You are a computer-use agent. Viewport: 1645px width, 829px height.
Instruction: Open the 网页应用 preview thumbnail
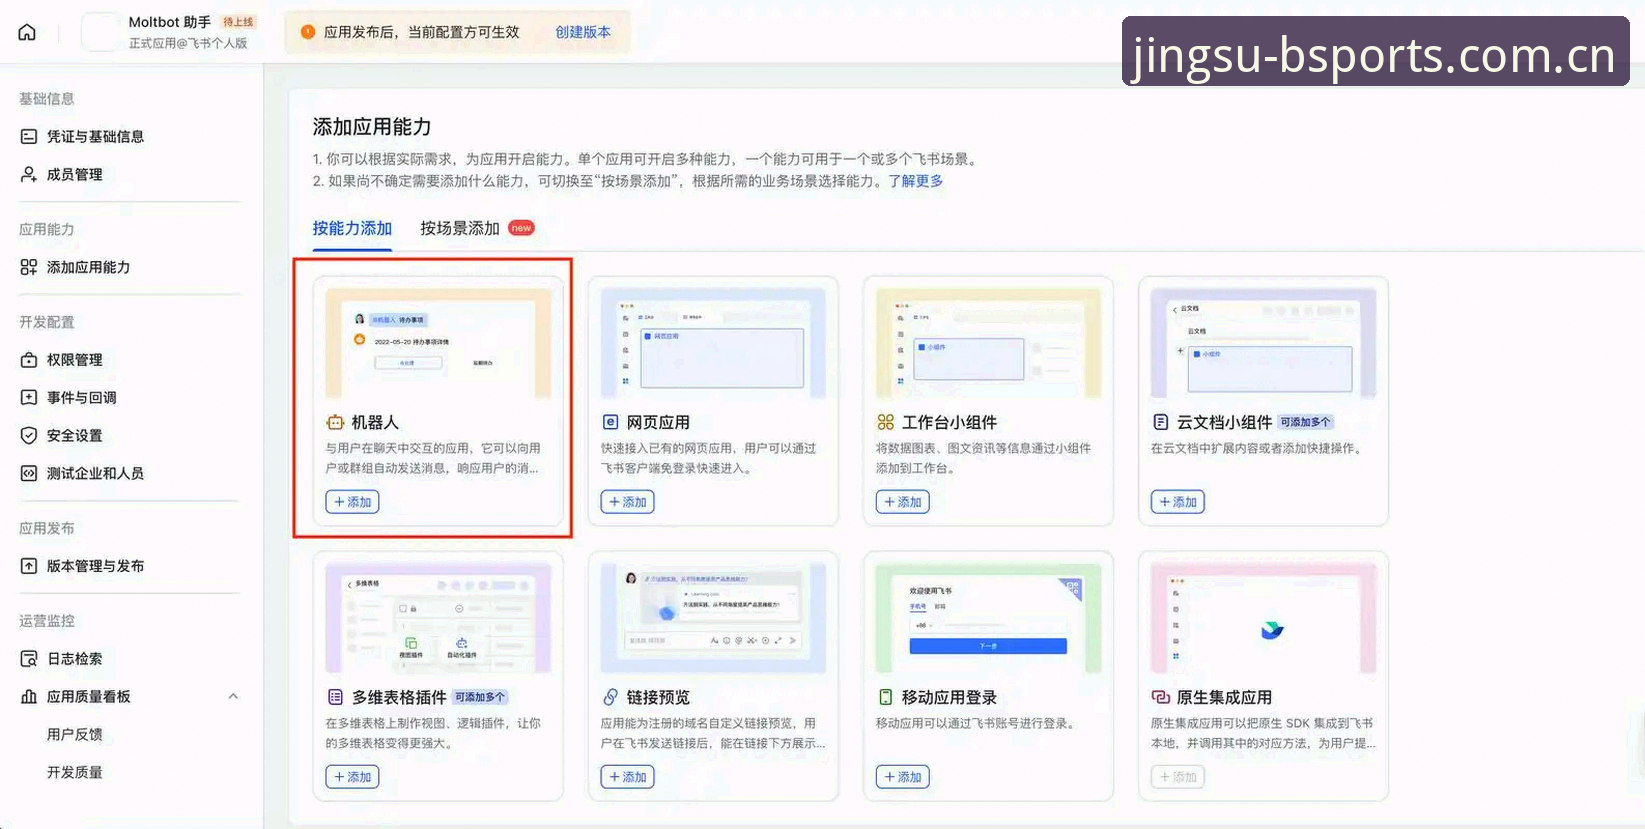(713, 343)
